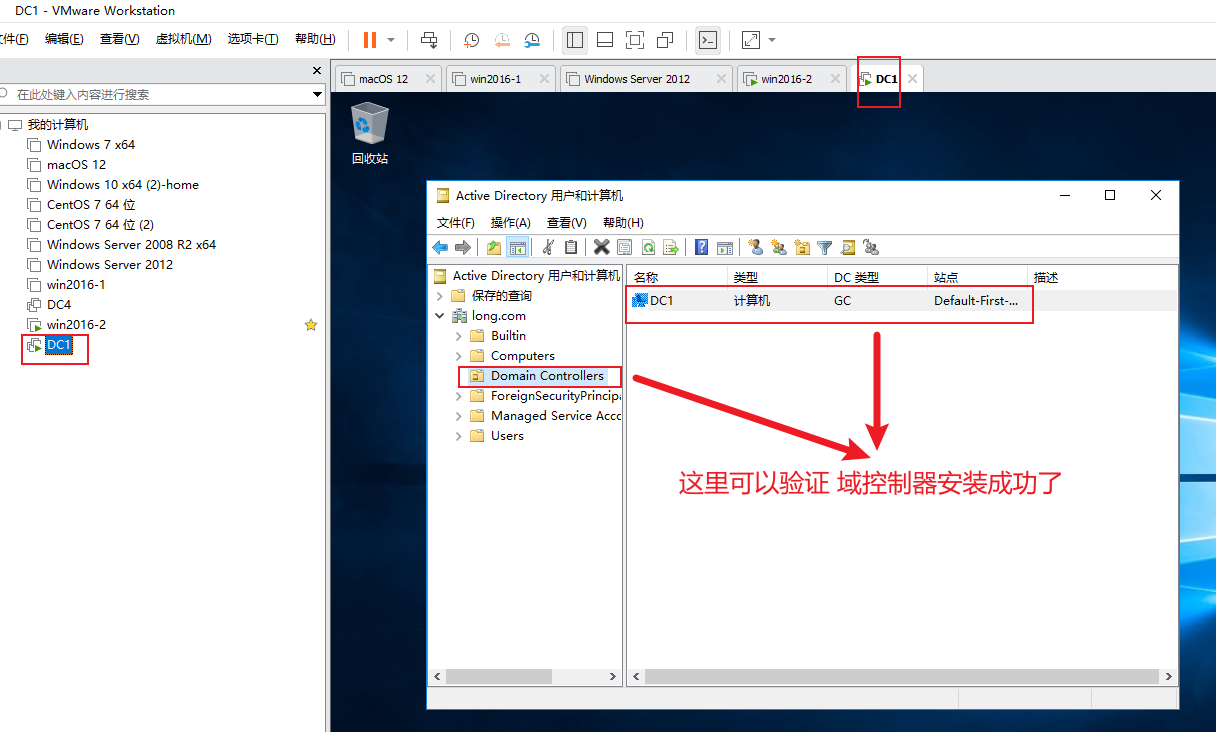Take a snapshot of this virtual machine
Screen dimensions: 1216x732
pos(471,40)
